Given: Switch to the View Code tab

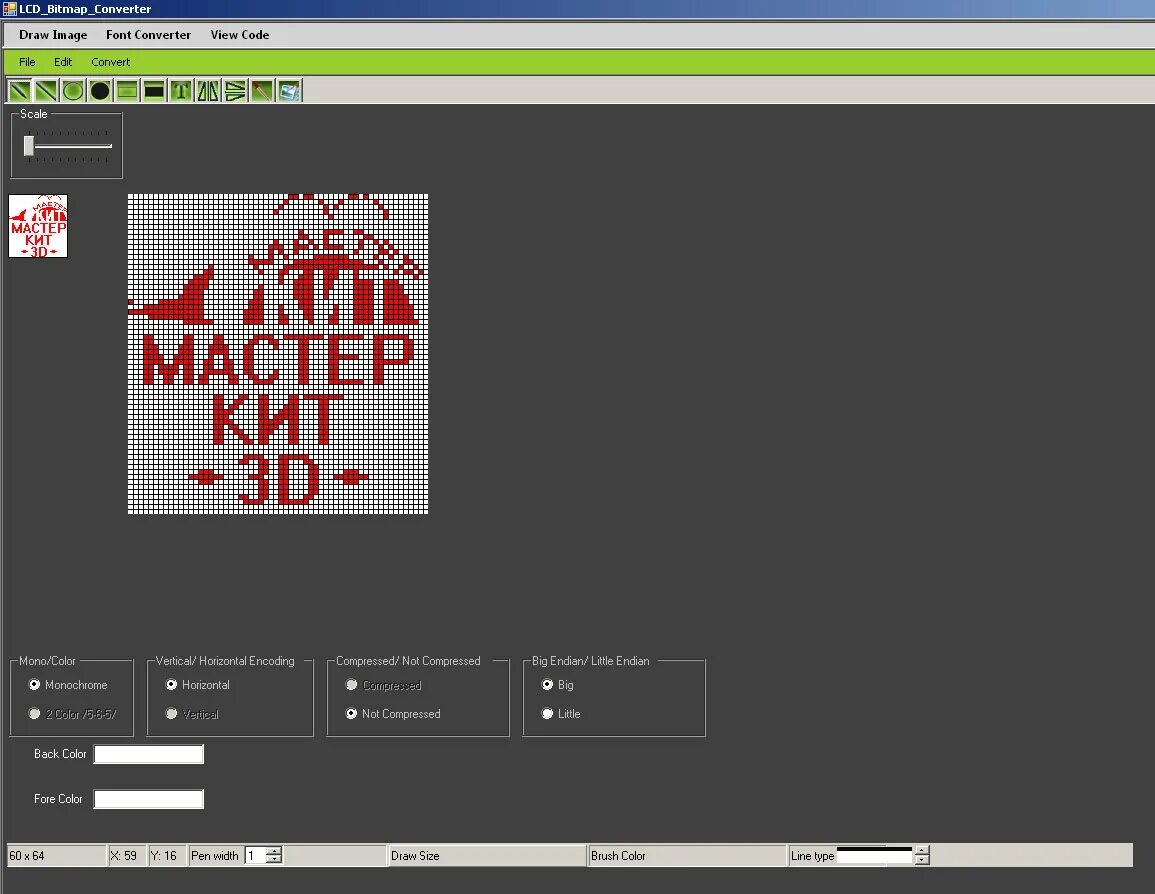Looking at the screenshot, I should point(239,35).
